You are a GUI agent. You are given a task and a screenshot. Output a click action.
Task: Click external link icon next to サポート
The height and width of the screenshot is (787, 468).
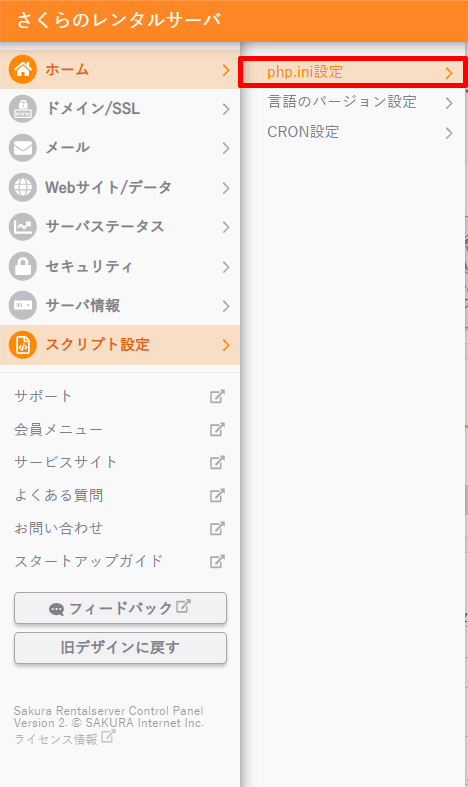point(217,397)
